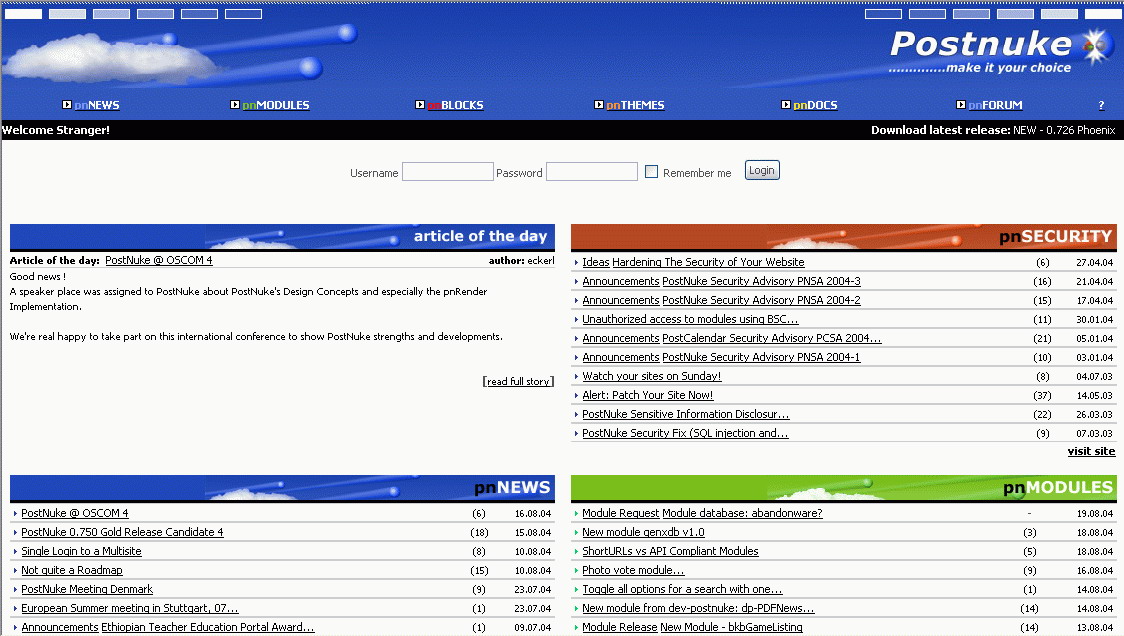
Task: Click the Login button
Action: [762, 171]
